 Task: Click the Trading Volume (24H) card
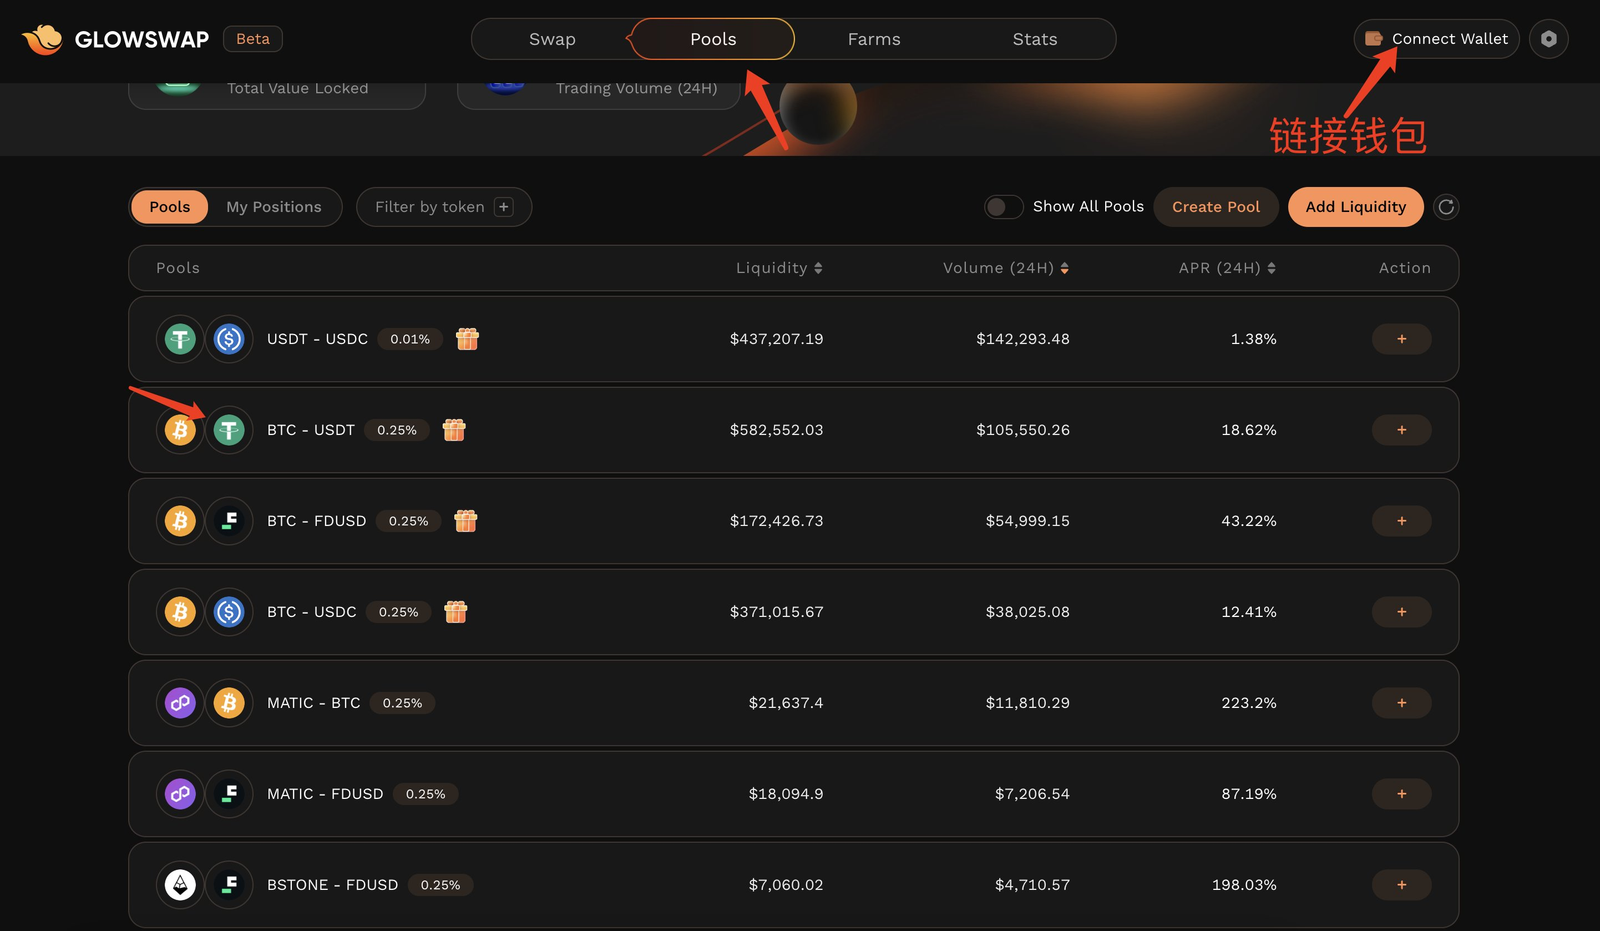tap(599, 95)
